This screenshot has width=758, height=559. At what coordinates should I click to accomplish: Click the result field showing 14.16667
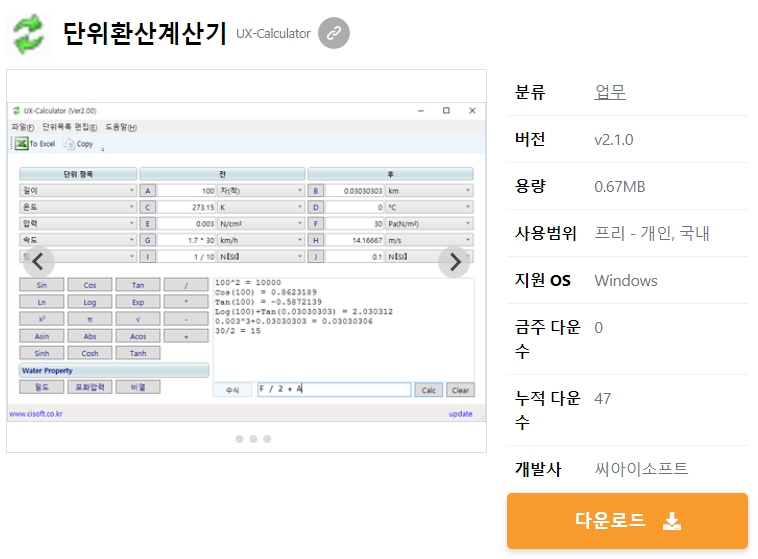pos(355,240)
